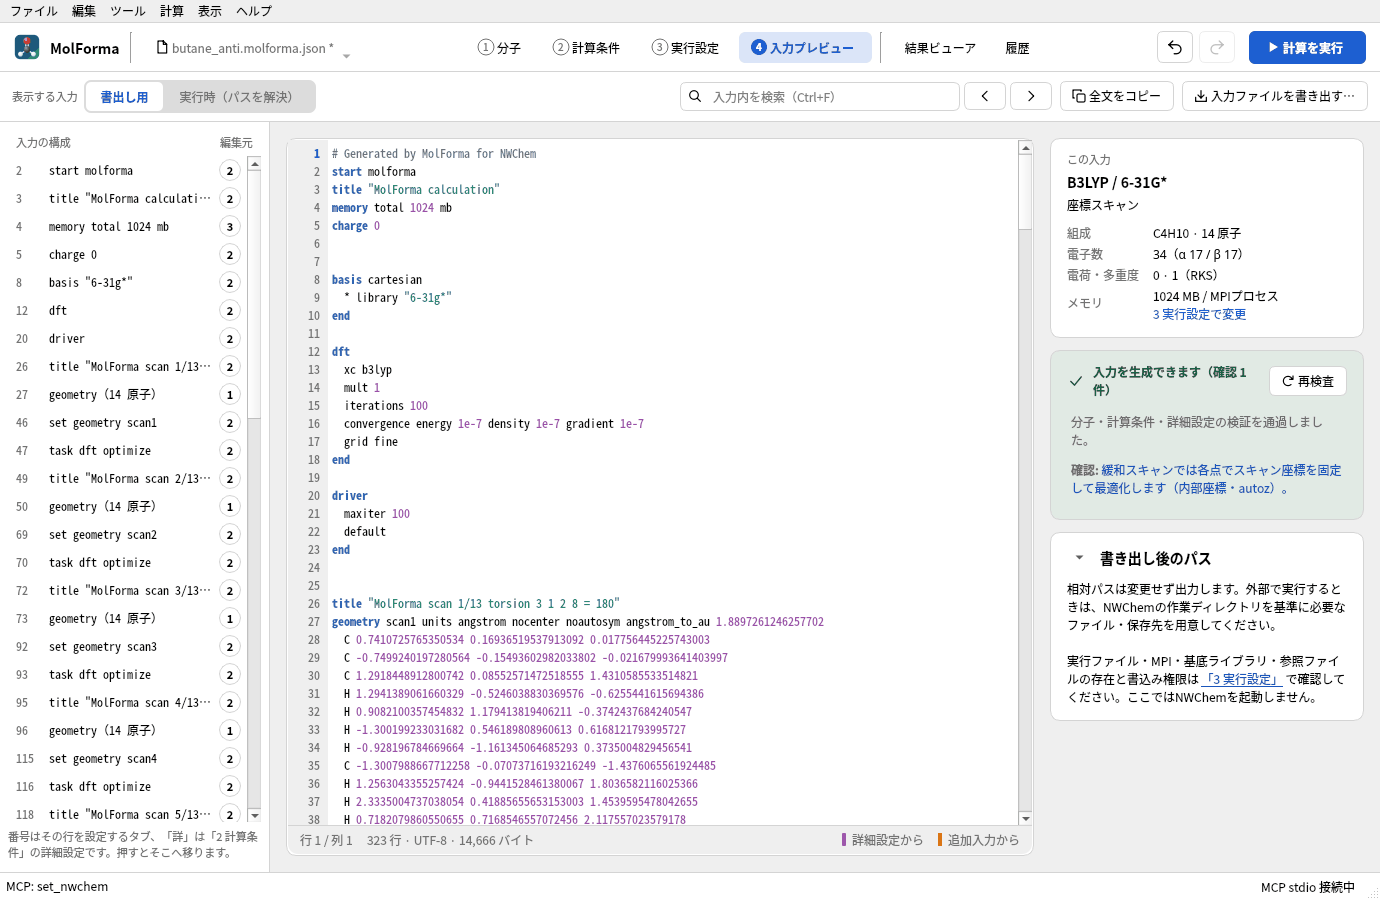Click the 再検査 button
Viewport: 1380px width, 900px height.
(x=1308, y=381)
